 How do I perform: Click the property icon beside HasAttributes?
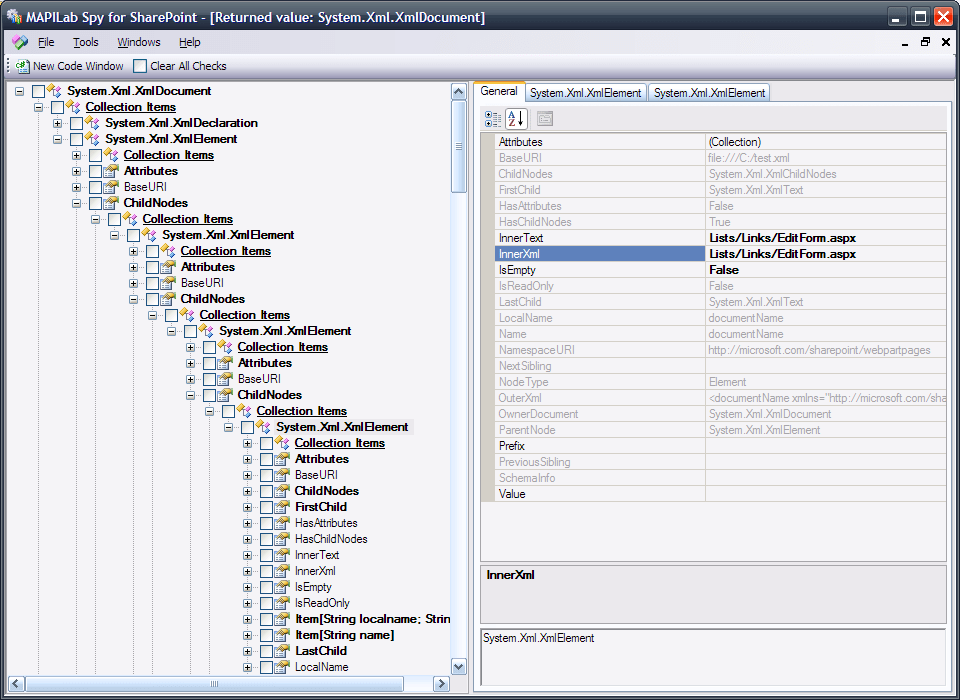click(x=282, y=523)
